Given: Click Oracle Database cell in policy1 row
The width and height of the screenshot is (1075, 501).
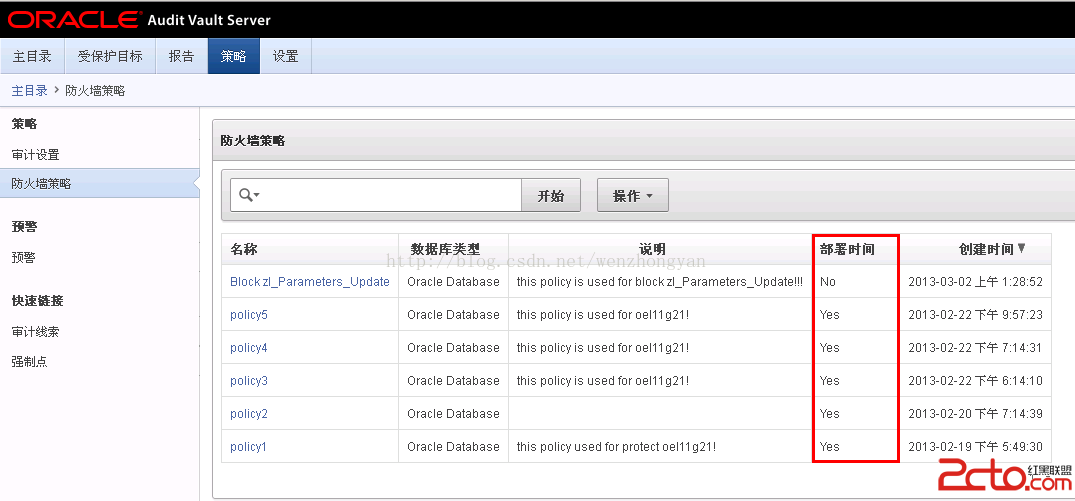Looking at the screenshot, I should point(453,446).
